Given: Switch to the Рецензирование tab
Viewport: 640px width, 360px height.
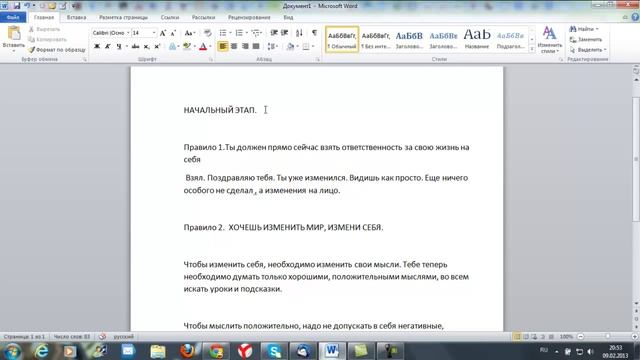Looking at the screenshot, I should pos(249,18).
